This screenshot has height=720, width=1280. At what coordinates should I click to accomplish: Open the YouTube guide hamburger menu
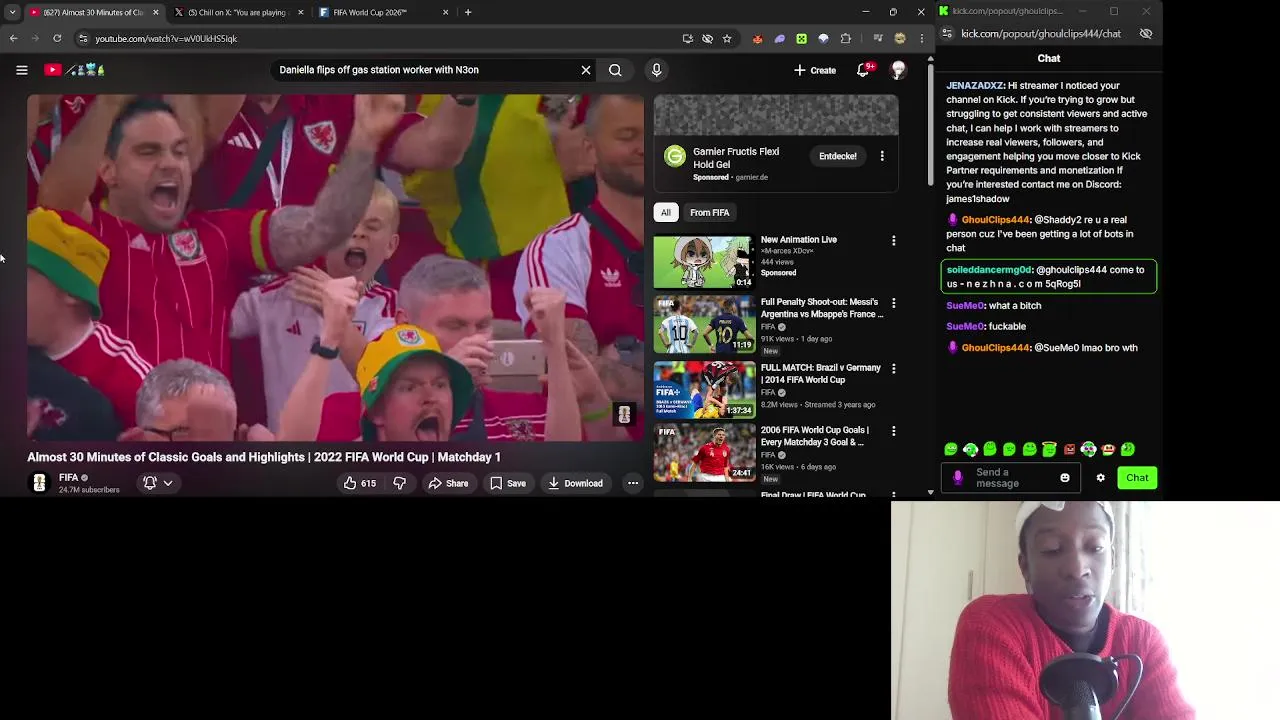coord(21,70)
